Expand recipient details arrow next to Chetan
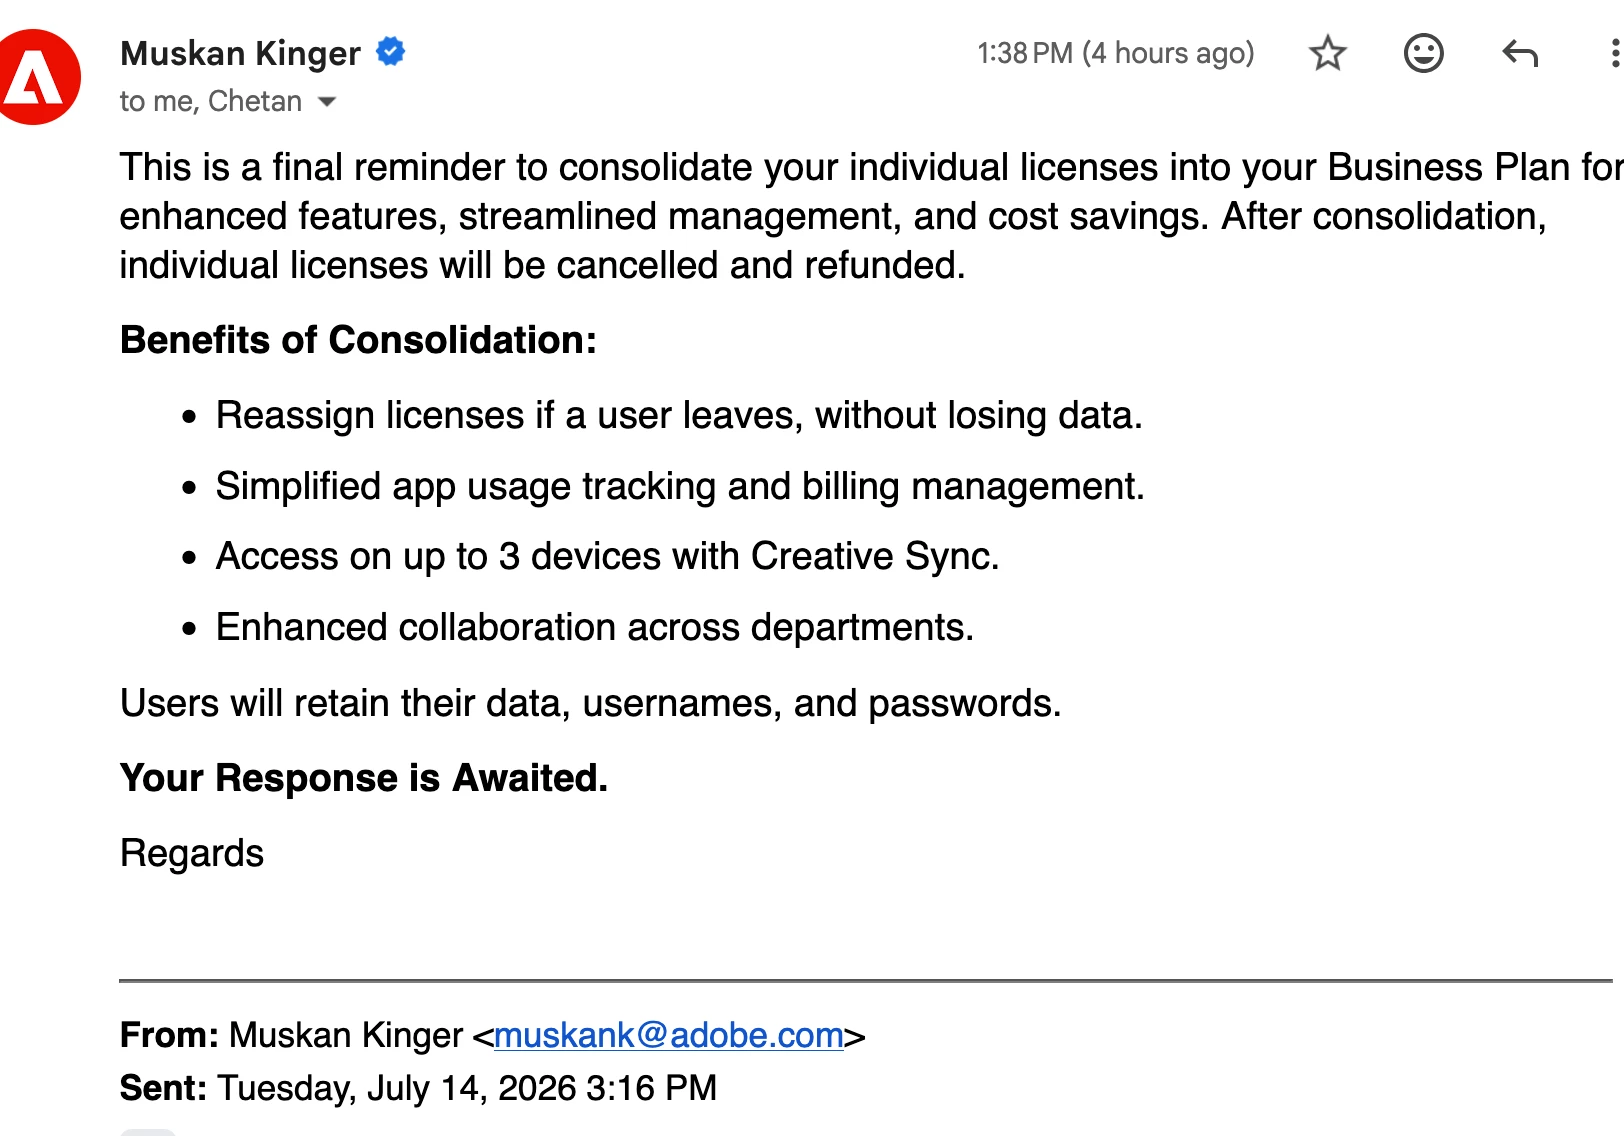The image size is (1624, 1136). tap(326, 102)
